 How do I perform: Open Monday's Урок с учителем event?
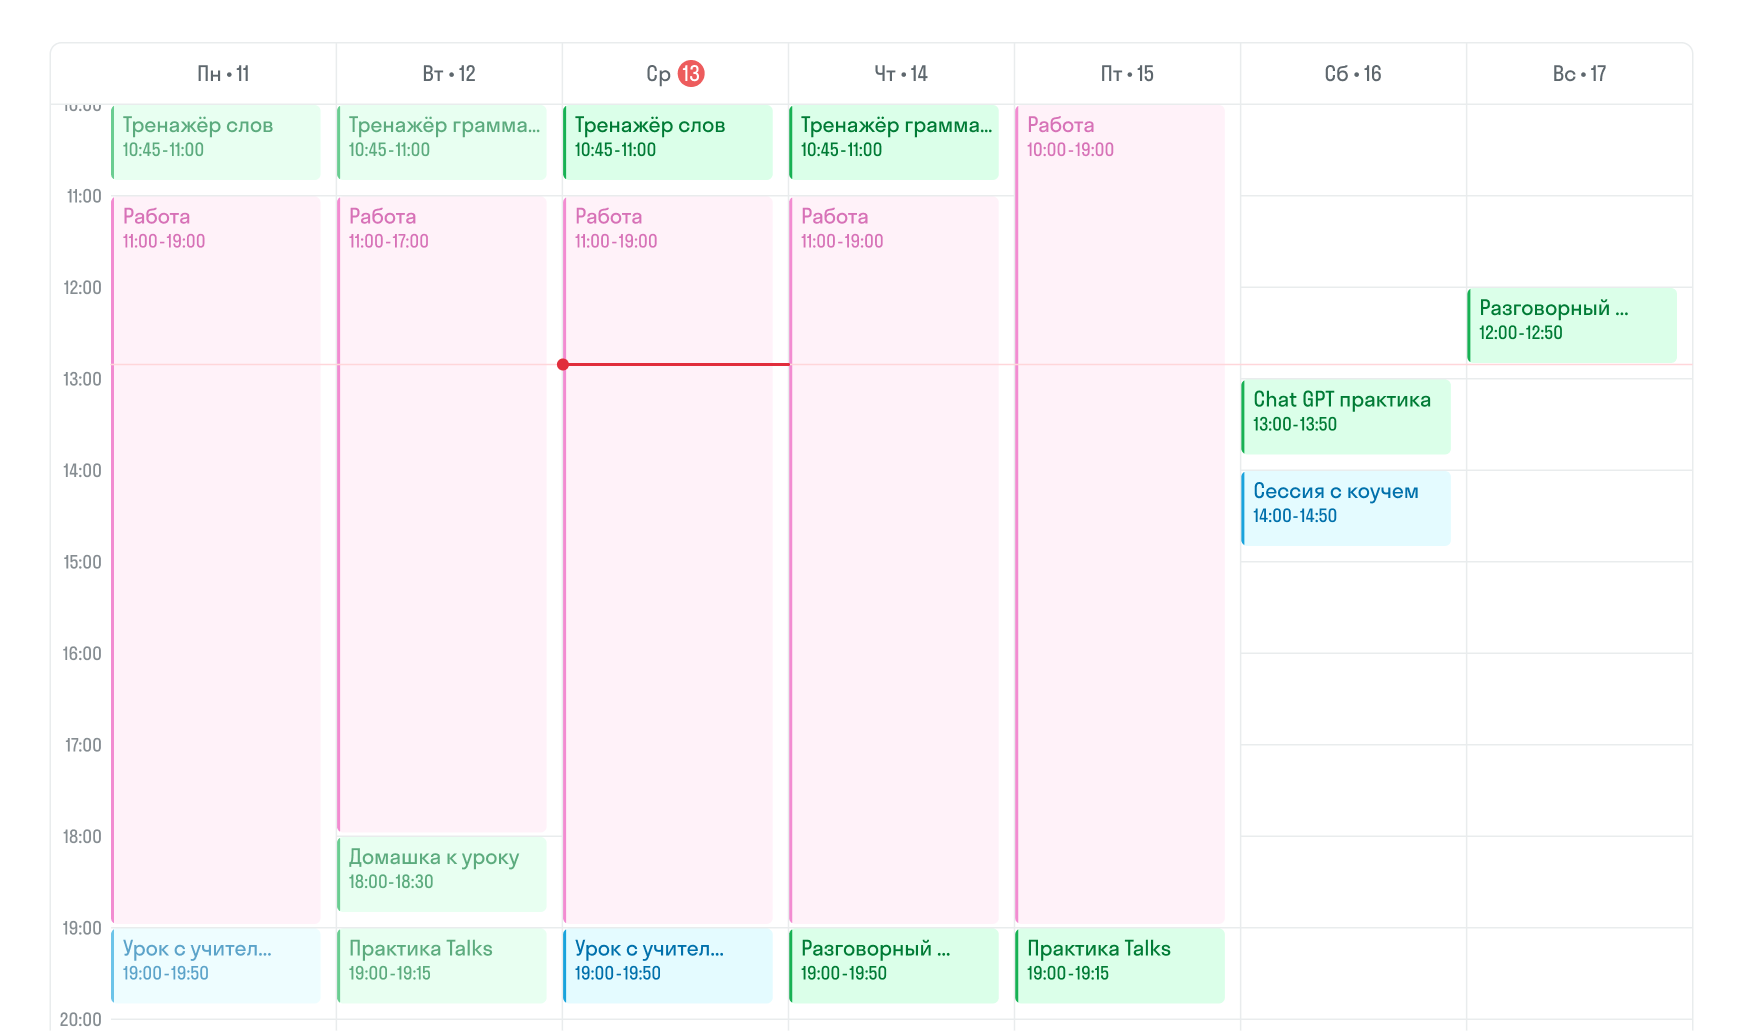[x=215, y=964]
